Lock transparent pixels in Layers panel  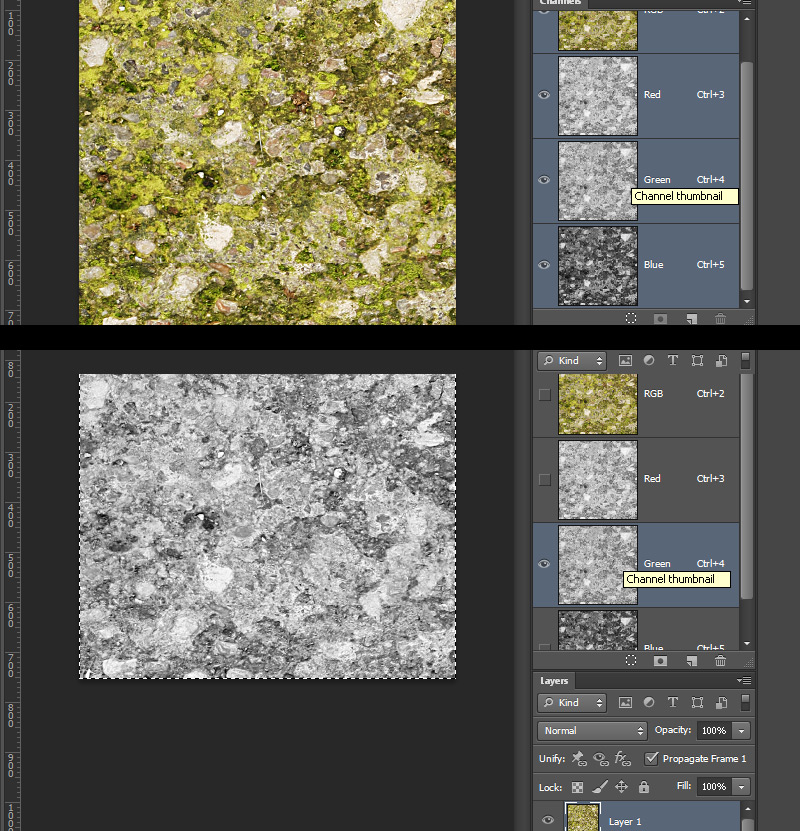(x=577, y=788)
